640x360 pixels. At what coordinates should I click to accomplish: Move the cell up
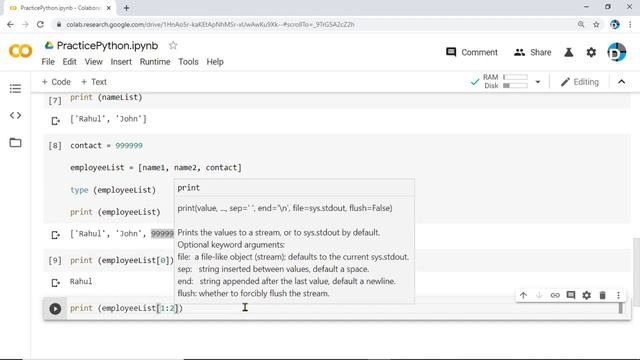[523, 295]
